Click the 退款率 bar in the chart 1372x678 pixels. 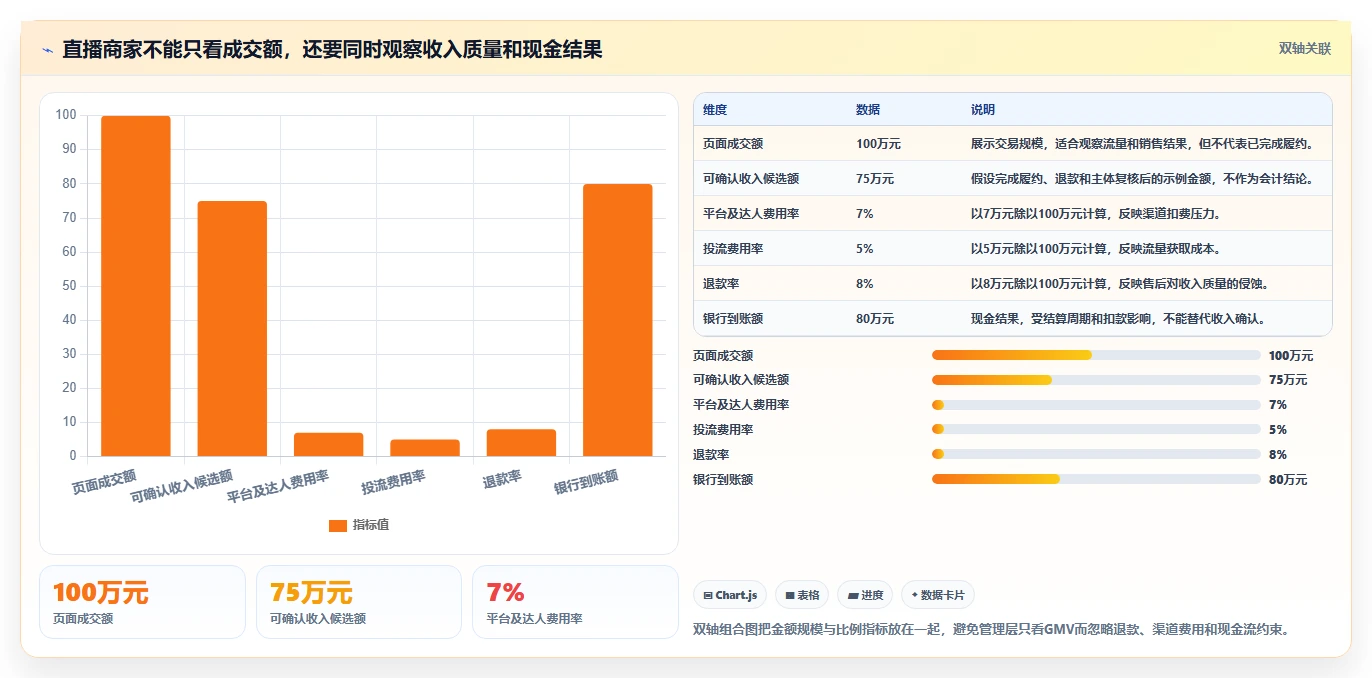pos(521,443)
